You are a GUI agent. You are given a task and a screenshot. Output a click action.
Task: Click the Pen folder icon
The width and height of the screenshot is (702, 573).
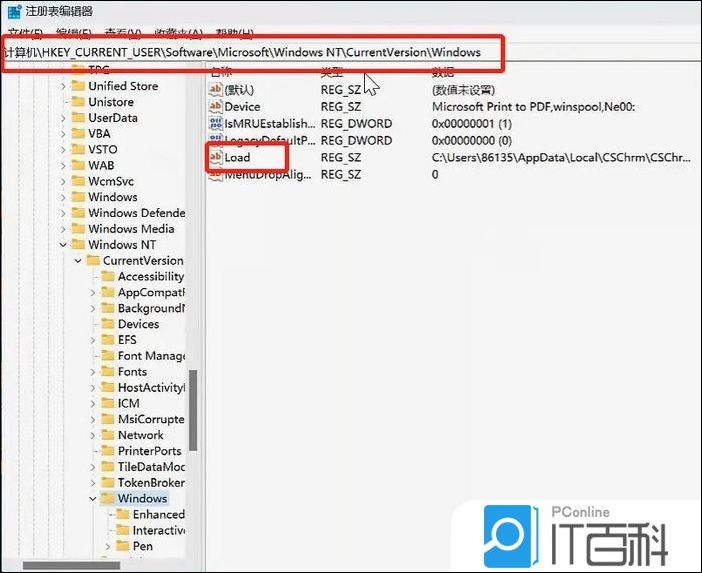click(123, 546)
